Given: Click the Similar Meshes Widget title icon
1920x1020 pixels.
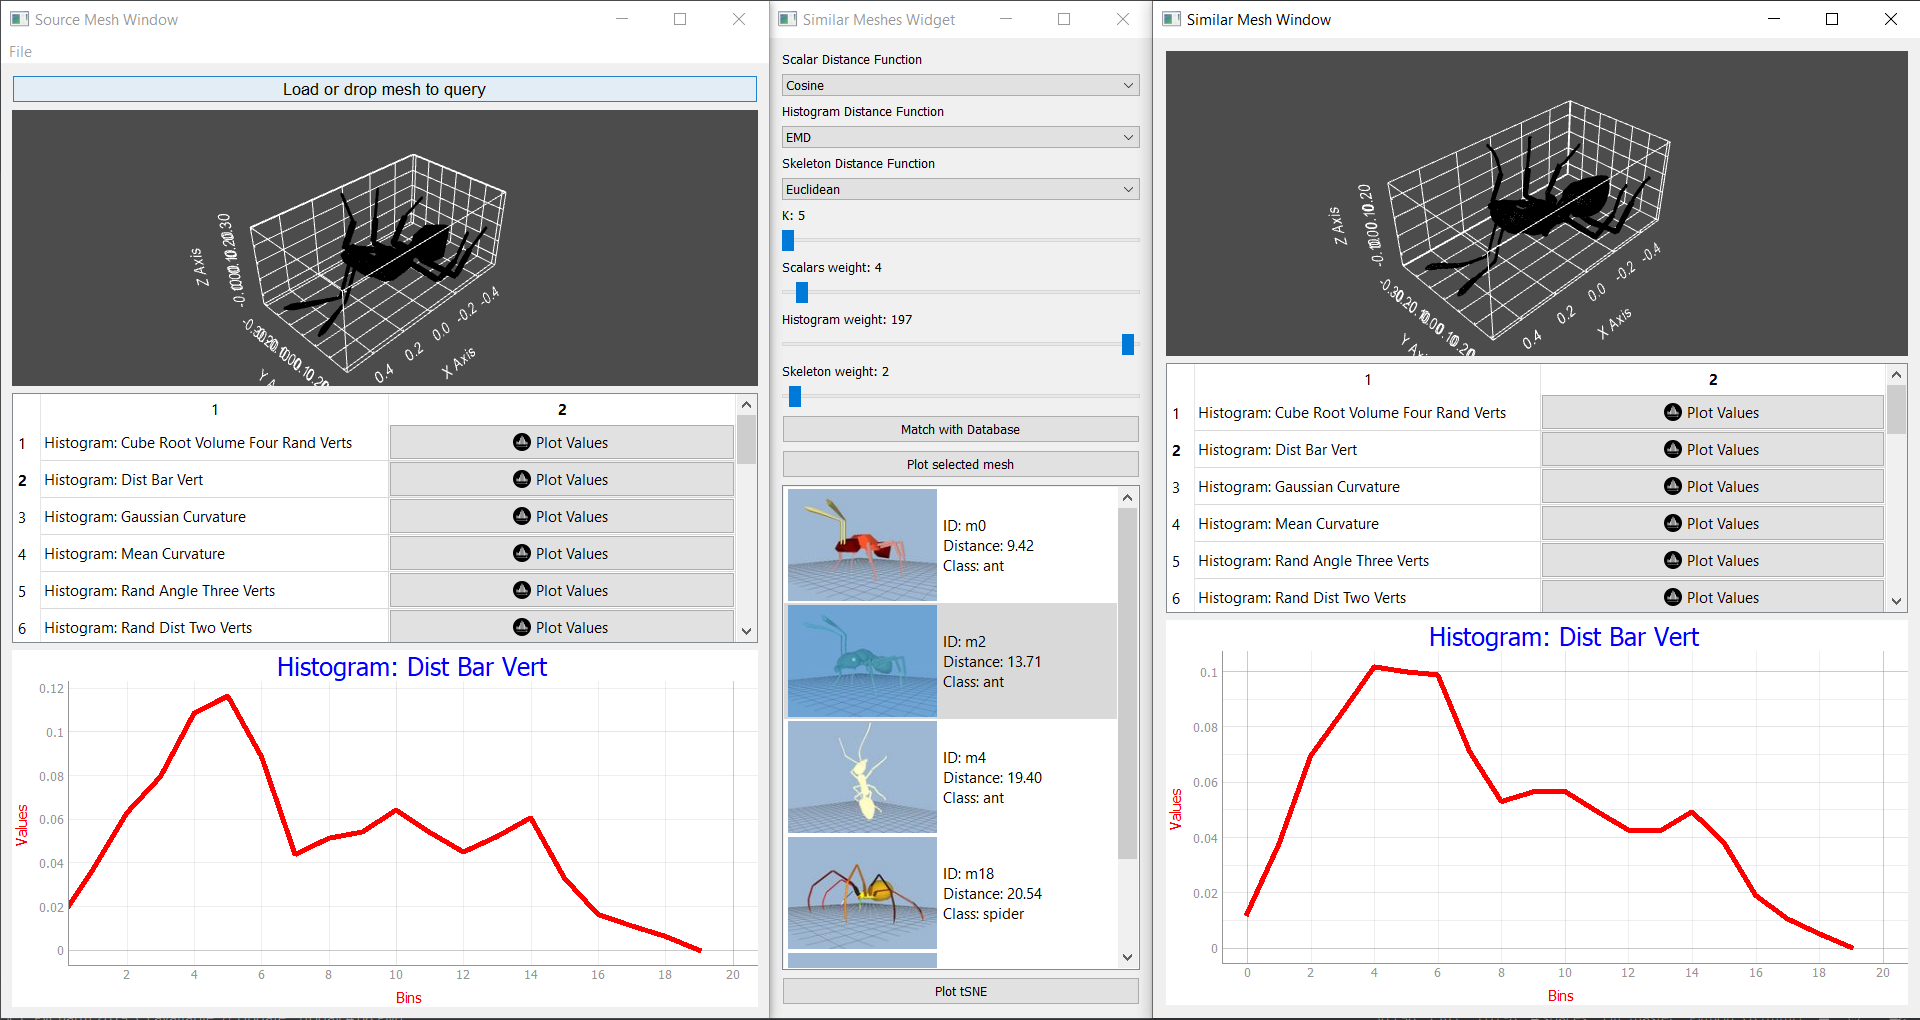Looking at the screenshot, I should click(788, 19).
